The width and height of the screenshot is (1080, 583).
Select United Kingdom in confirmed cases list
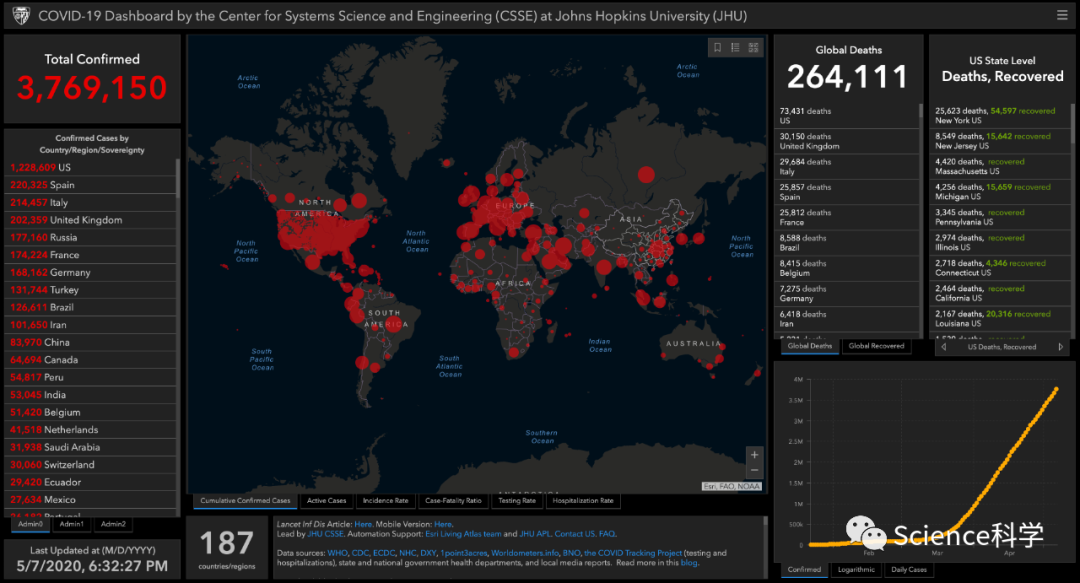90,220
